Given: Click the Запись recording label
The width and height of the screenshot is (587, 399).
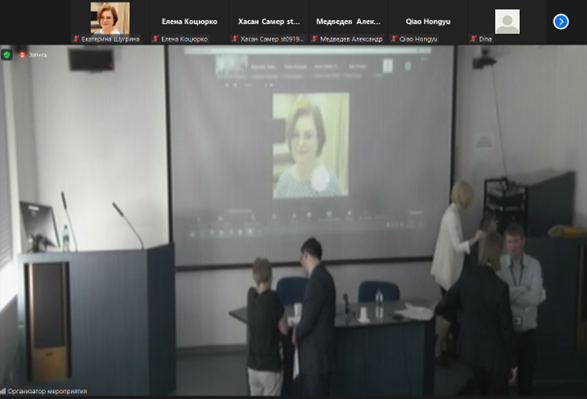Looking at the screenshot, I should pos(37,55).
